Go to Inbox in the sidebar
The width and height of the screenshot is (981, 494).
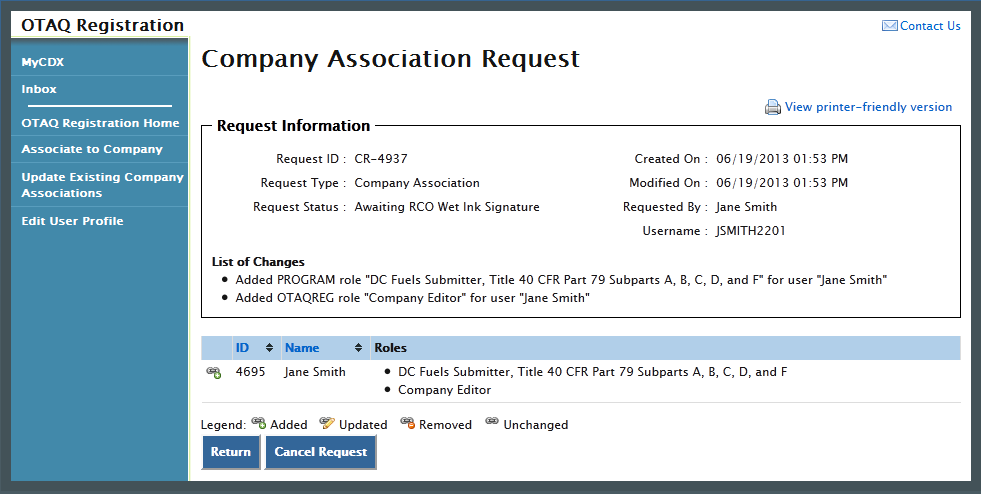[x=39, y=89]
